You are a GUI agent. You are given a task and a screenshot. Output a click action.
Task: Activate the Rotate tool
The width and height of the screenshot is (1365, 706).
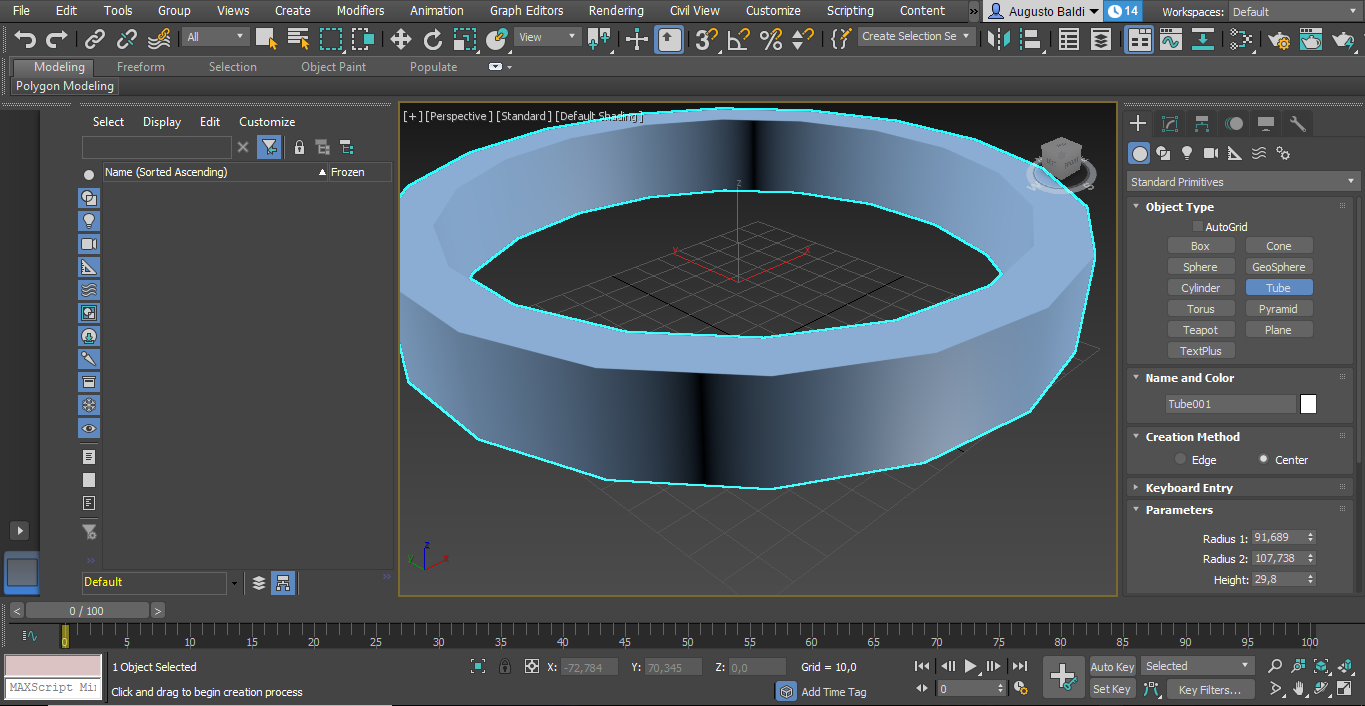tap(432, 39)
